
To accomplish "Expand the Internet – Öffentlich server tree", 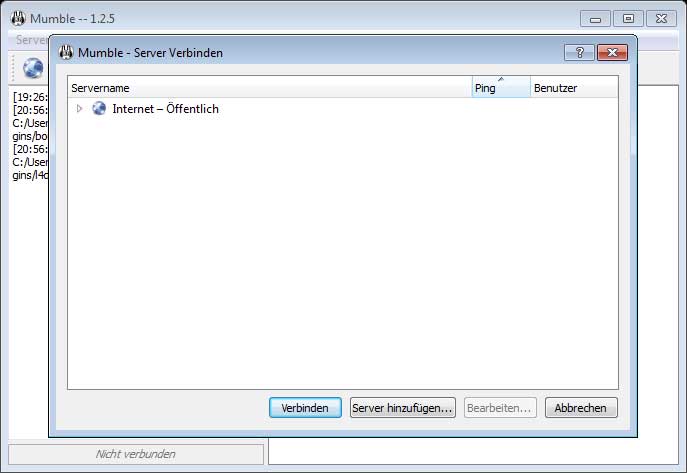I will (x=79, y=109).
